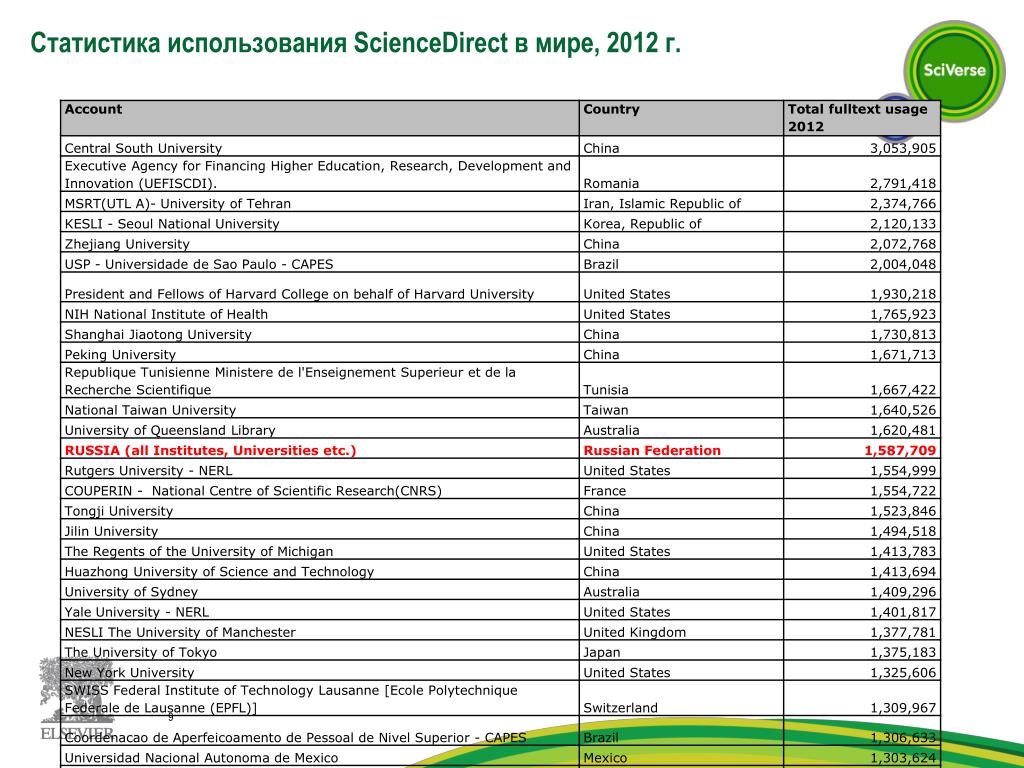Image resolution: width=1024 pixels, height=768 pixels.
Task: Click the value 1,930,218
Action: coord(903,295)
